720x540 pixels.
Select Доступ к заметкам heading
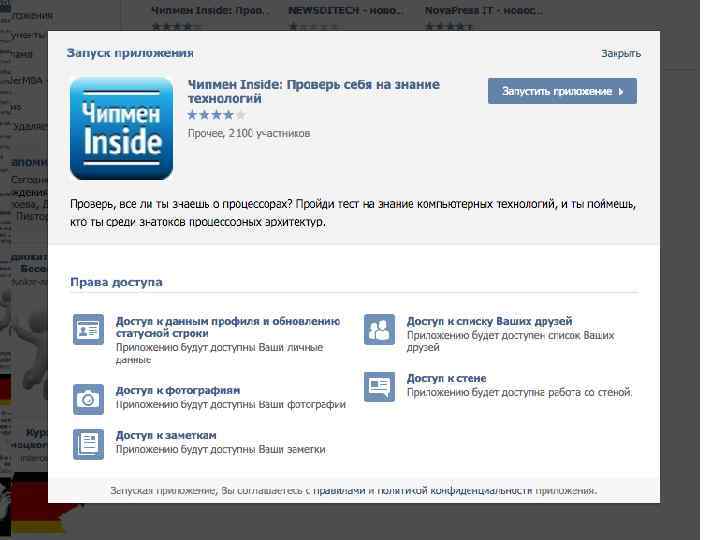(x=166, y=435)
